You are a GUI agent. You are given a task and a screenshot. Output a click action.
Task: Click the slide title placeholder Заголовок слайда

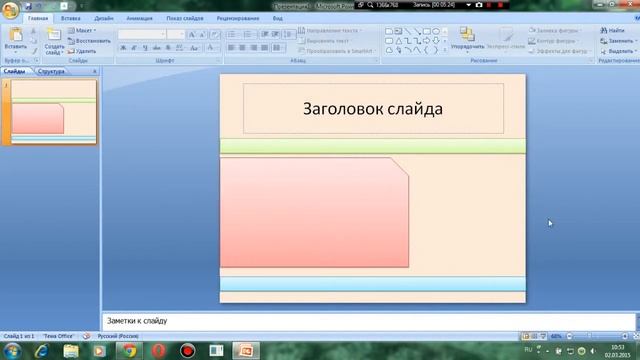coord(373,109)
